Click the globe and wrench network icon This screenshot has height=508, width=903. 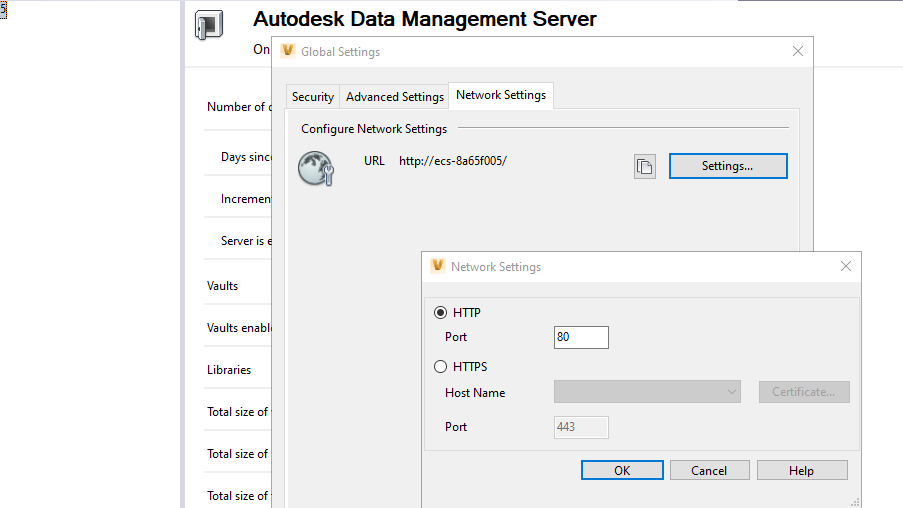pos(316,168)
